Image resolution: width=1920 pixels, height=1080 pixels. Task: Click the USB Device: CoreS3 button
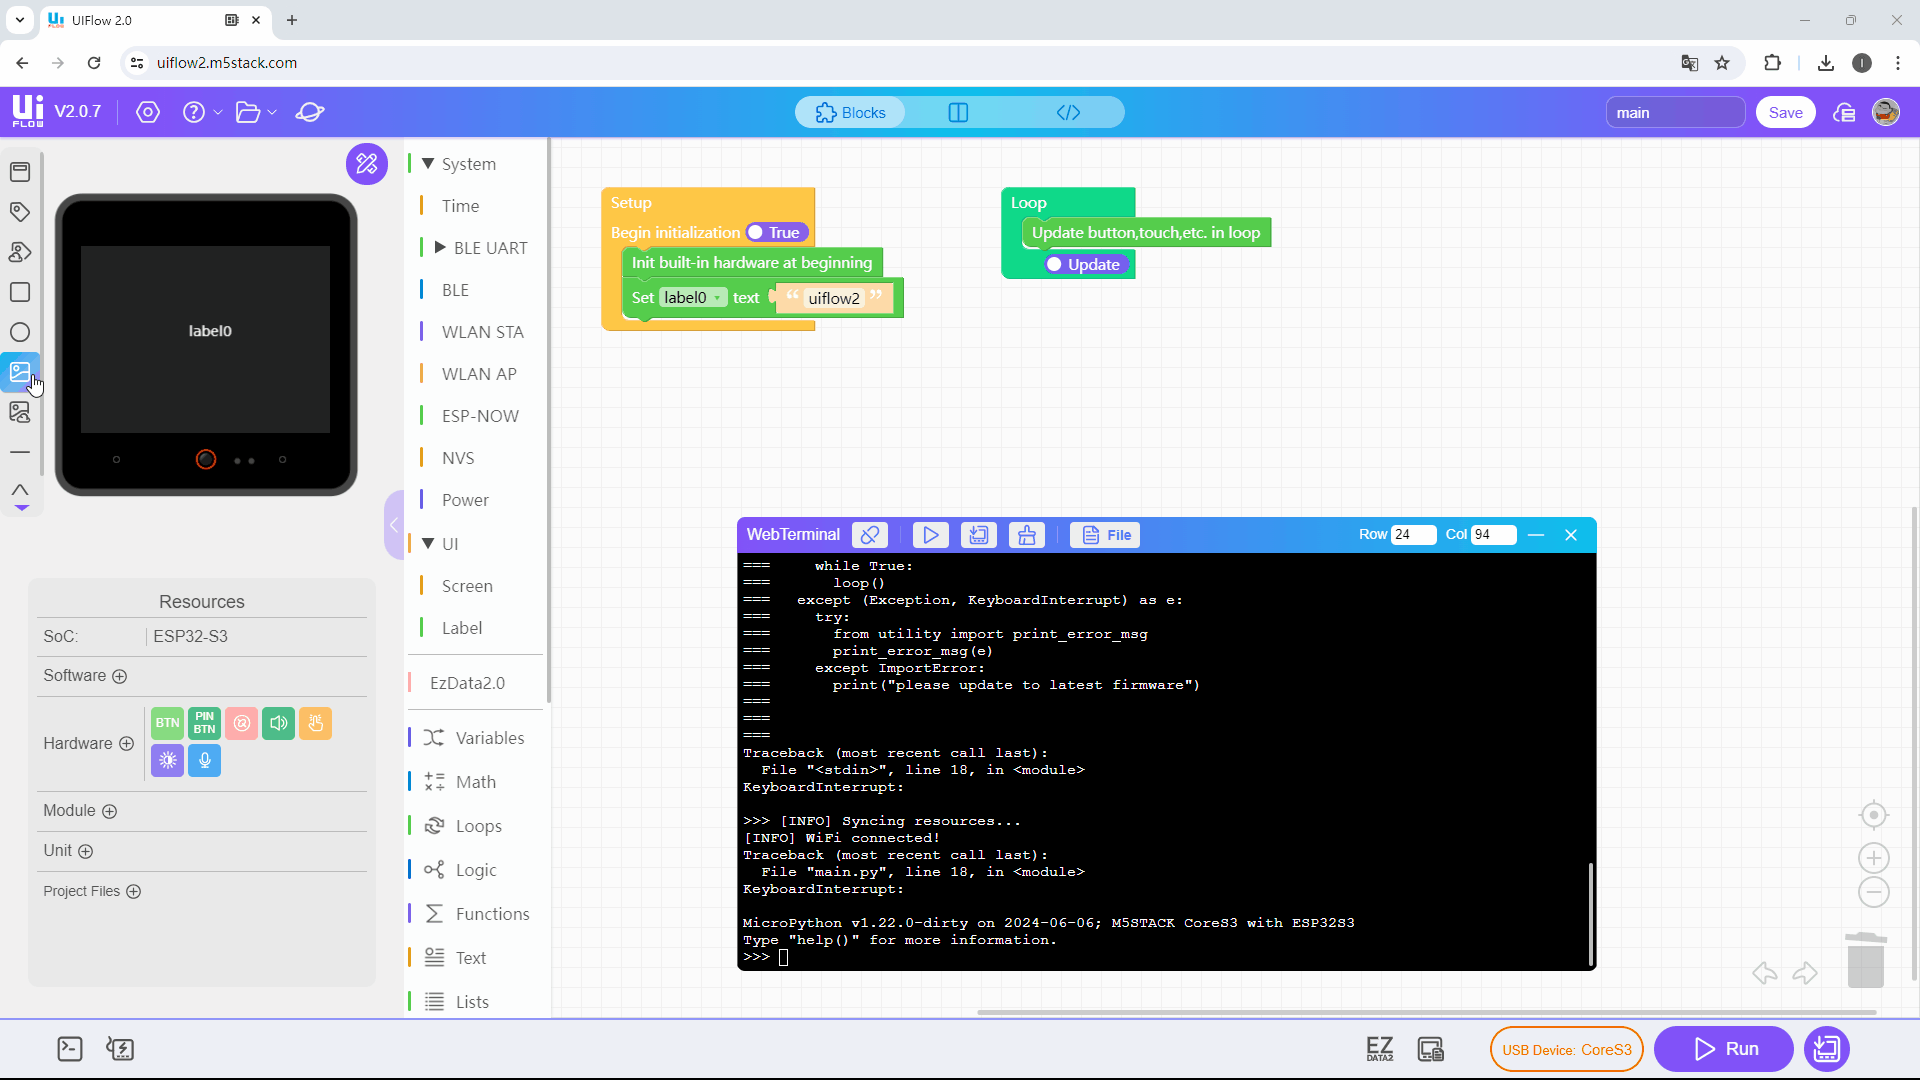point(1567,1049)
